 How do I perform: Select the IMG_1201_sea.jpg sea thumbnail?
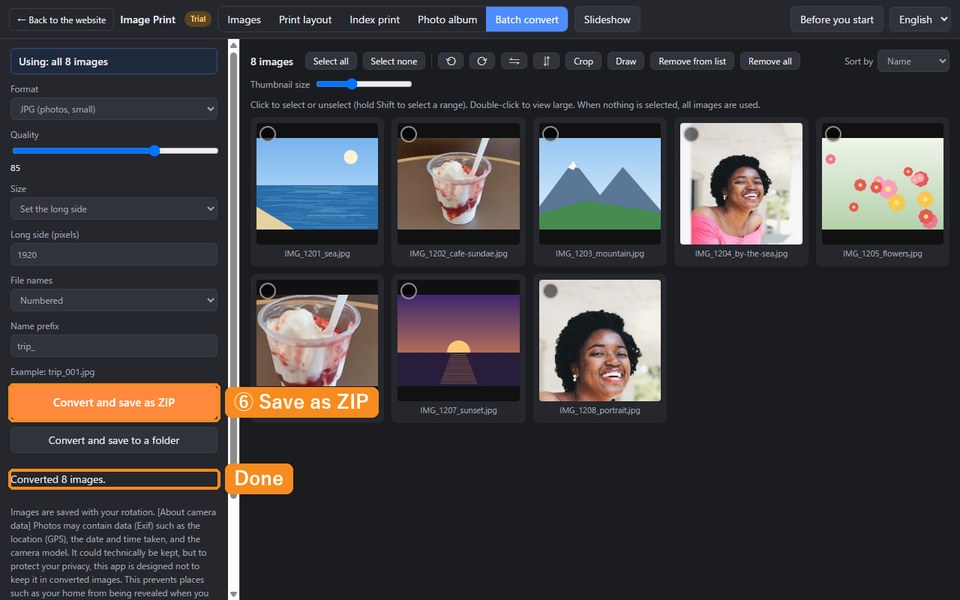[x=317, y=184]
